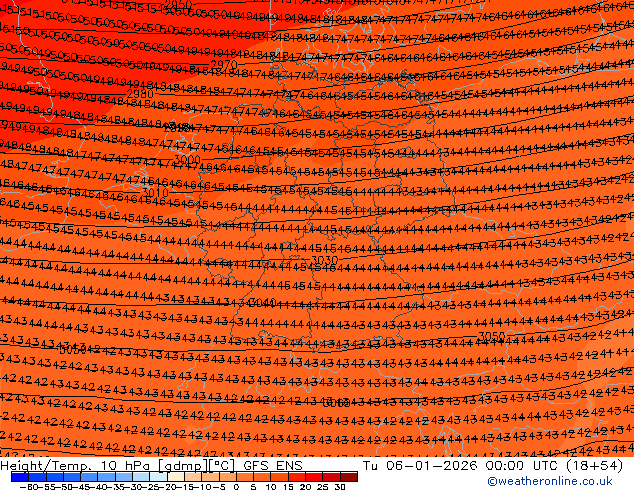This screenshot has height=490, width=634.
Task: Click the forecast date 'Tu 06-01-2026'
Action: (x=421, y=466)
